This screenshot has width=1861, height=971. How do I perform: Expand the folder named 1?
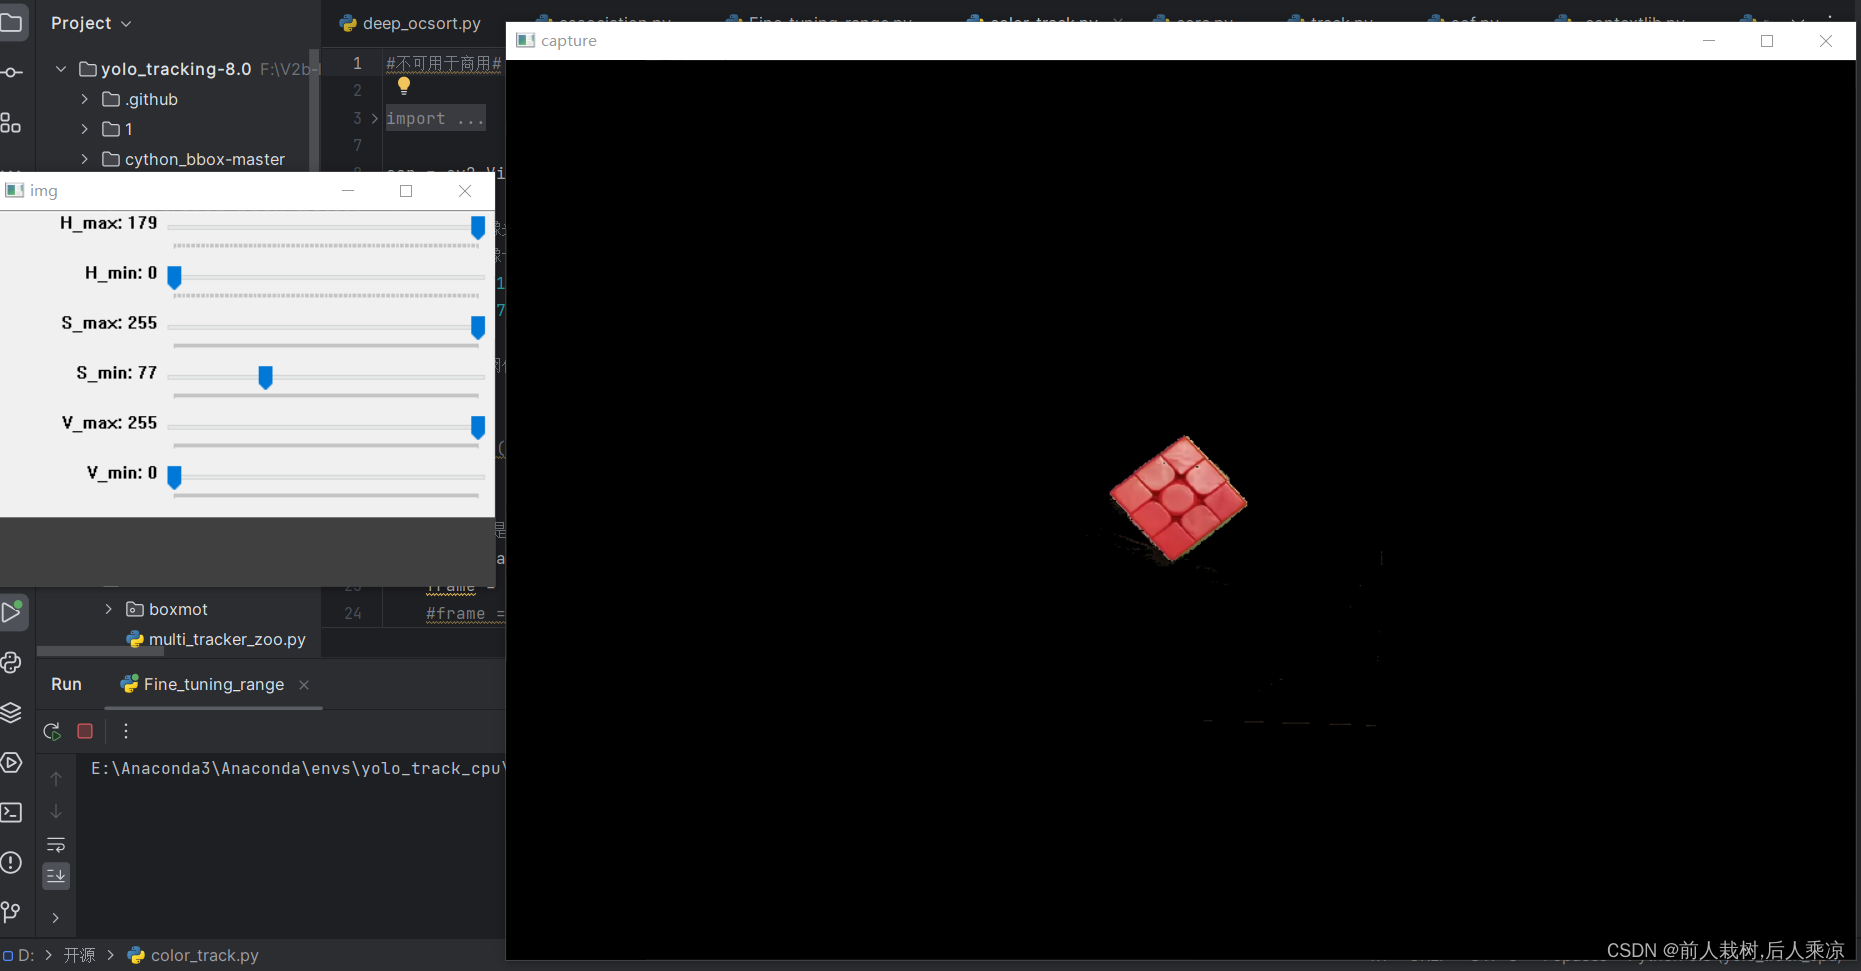(85, 129)
